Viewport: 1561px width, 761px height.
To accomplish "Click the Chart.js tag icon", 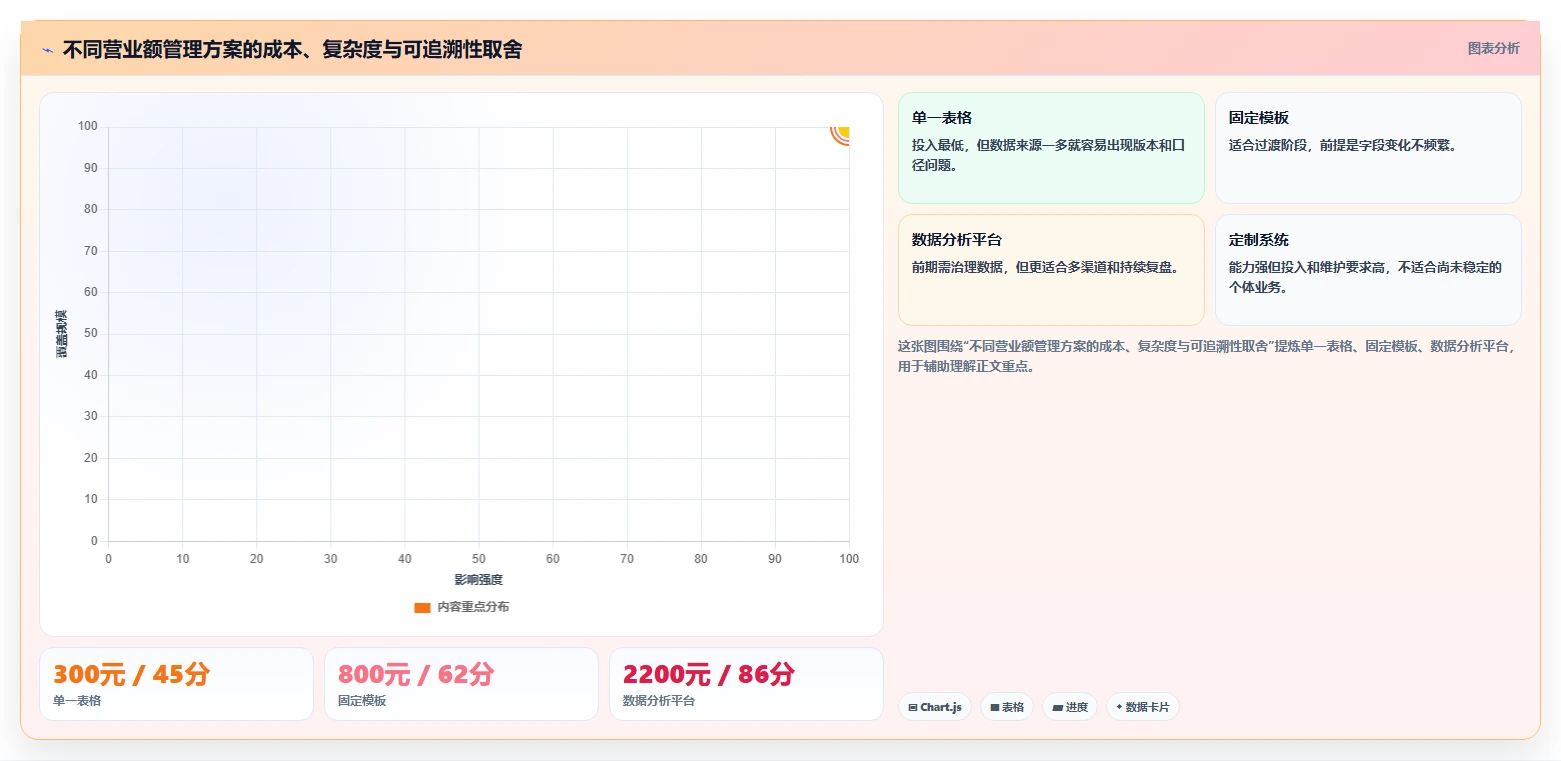I will click(x=913, y=708).
